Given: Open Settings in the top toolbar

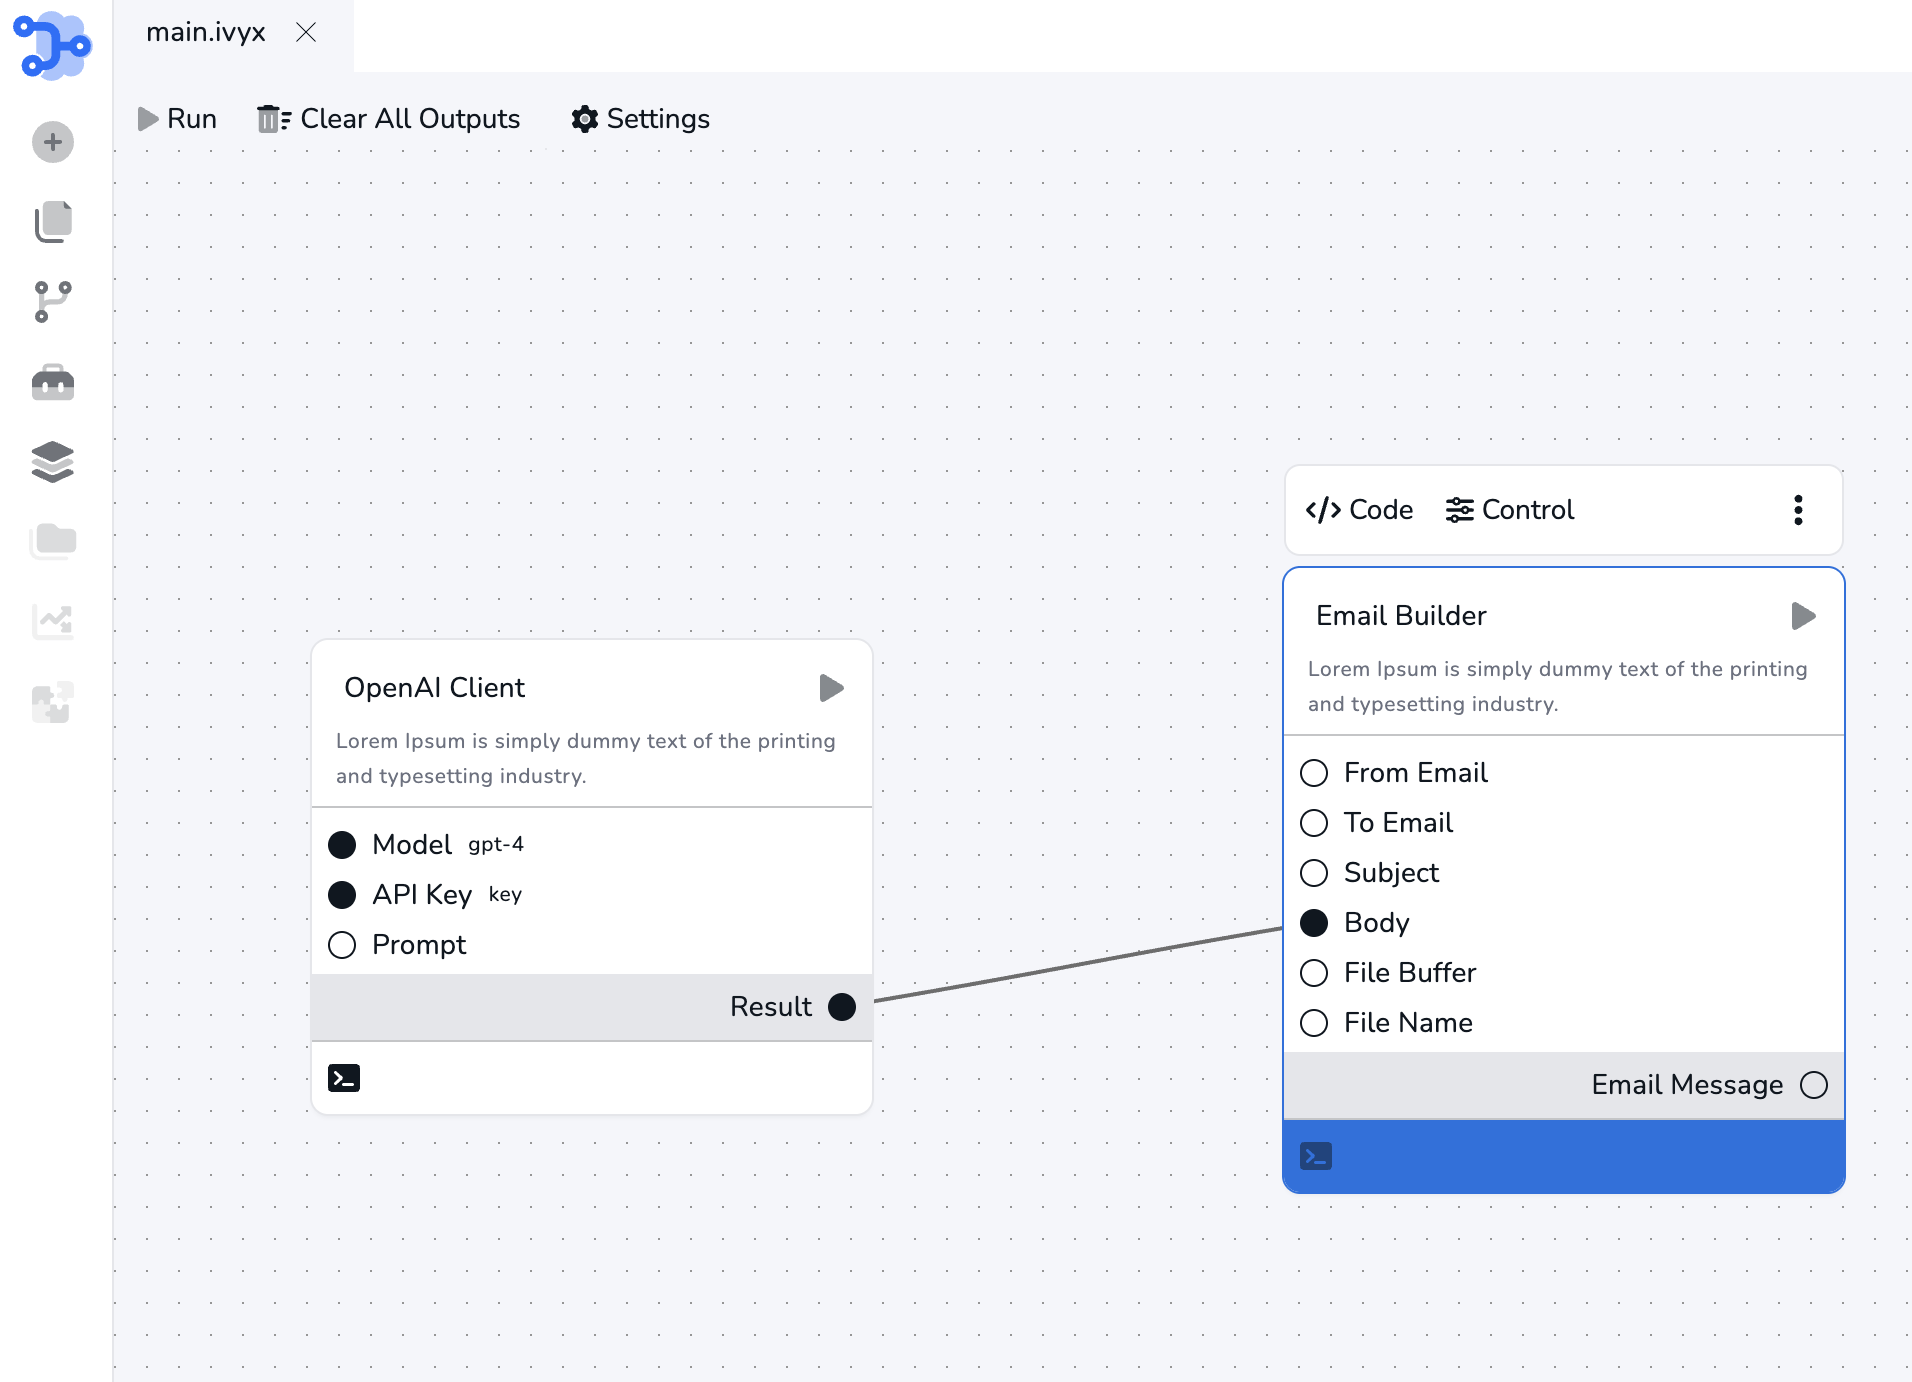Looking at the screenshot, I should (x=640, y=119).
